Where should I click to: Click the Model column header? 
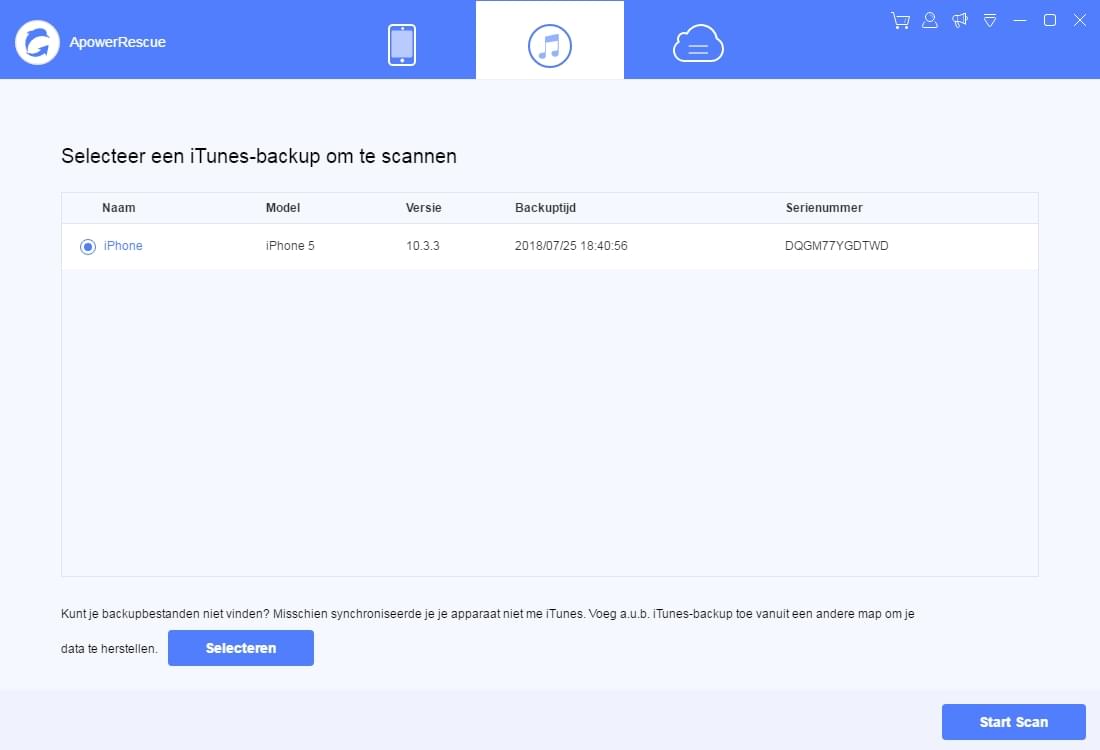tap(283, 208)
